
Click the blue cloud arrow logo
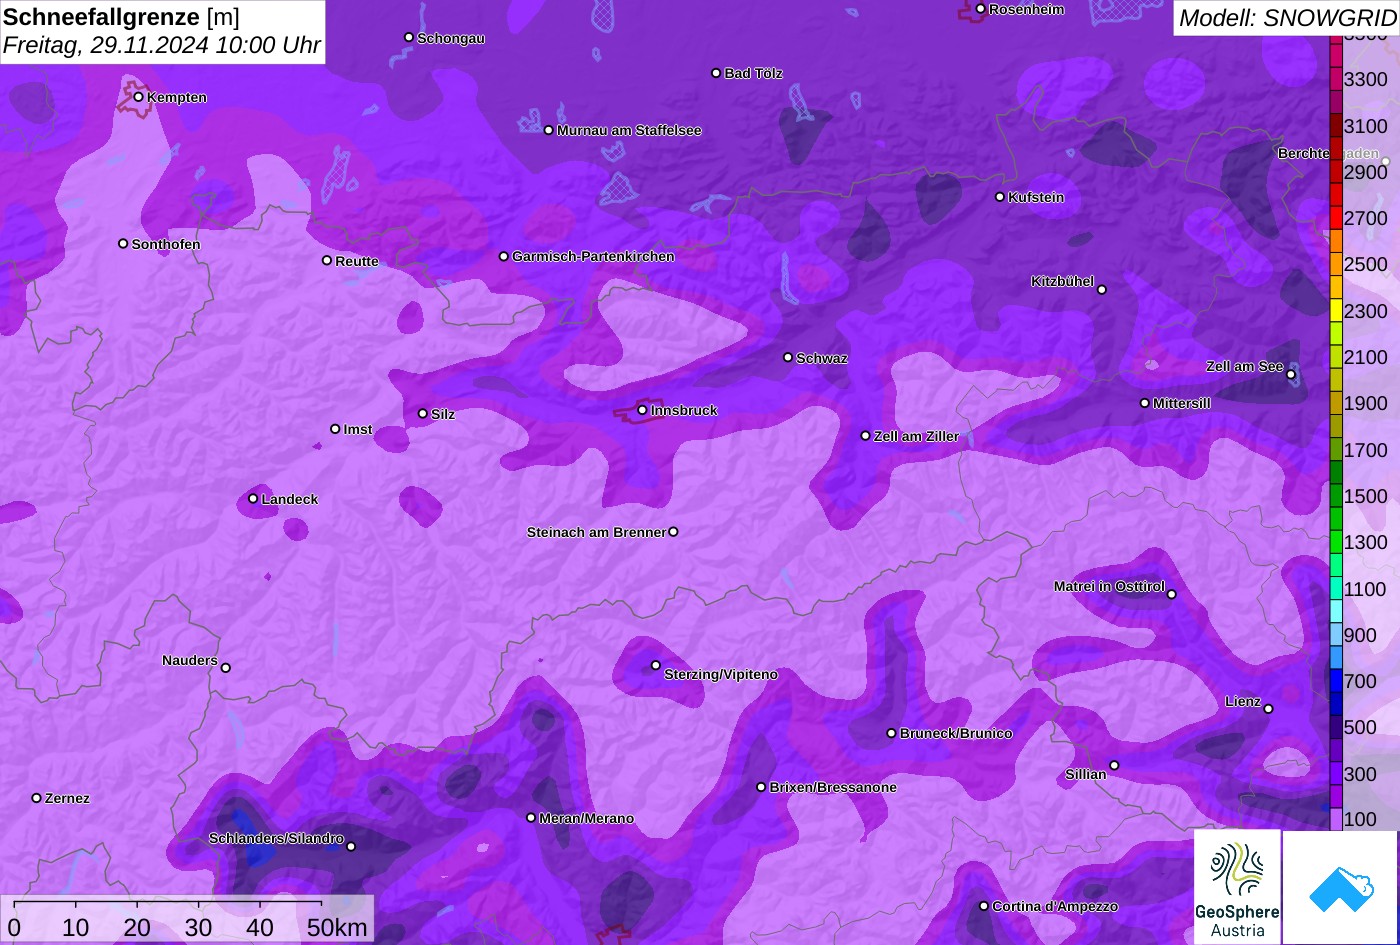coord(1340,888)
